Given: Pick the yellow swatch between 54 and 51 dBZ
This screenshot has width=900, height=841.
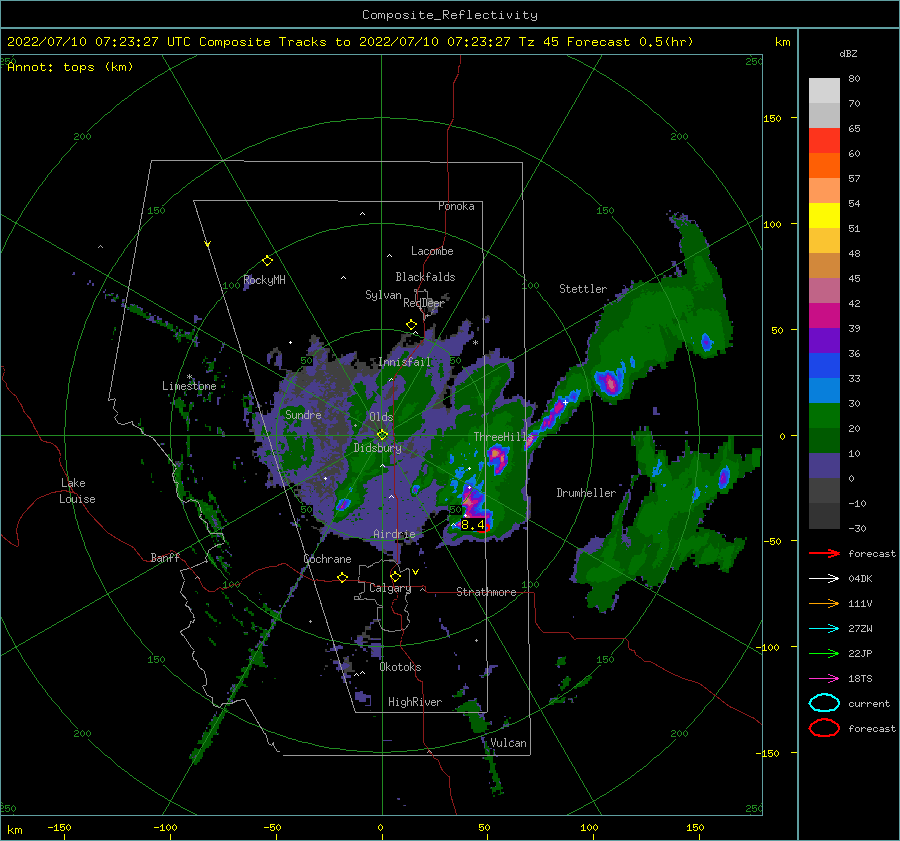Looking at the screenshot, I should point(824,215).
